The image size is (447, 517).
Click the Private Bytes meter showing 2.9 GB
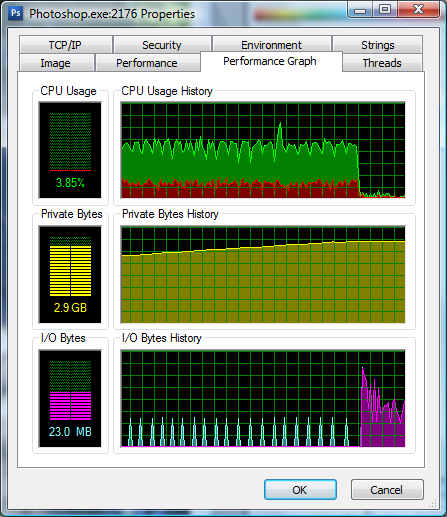pos(70,275)
